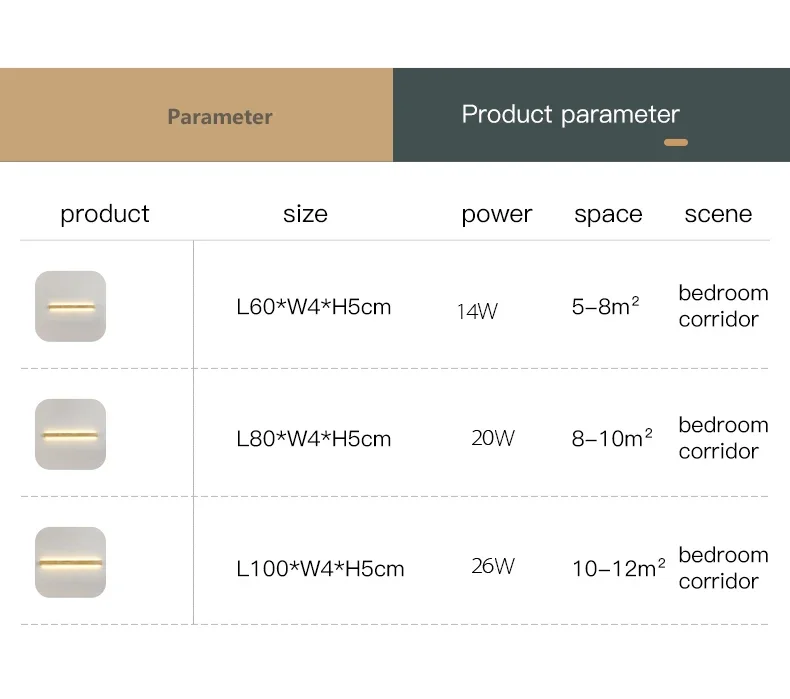
Task: Click the L100 lamp product thumbnail
Action: [71, 562]
